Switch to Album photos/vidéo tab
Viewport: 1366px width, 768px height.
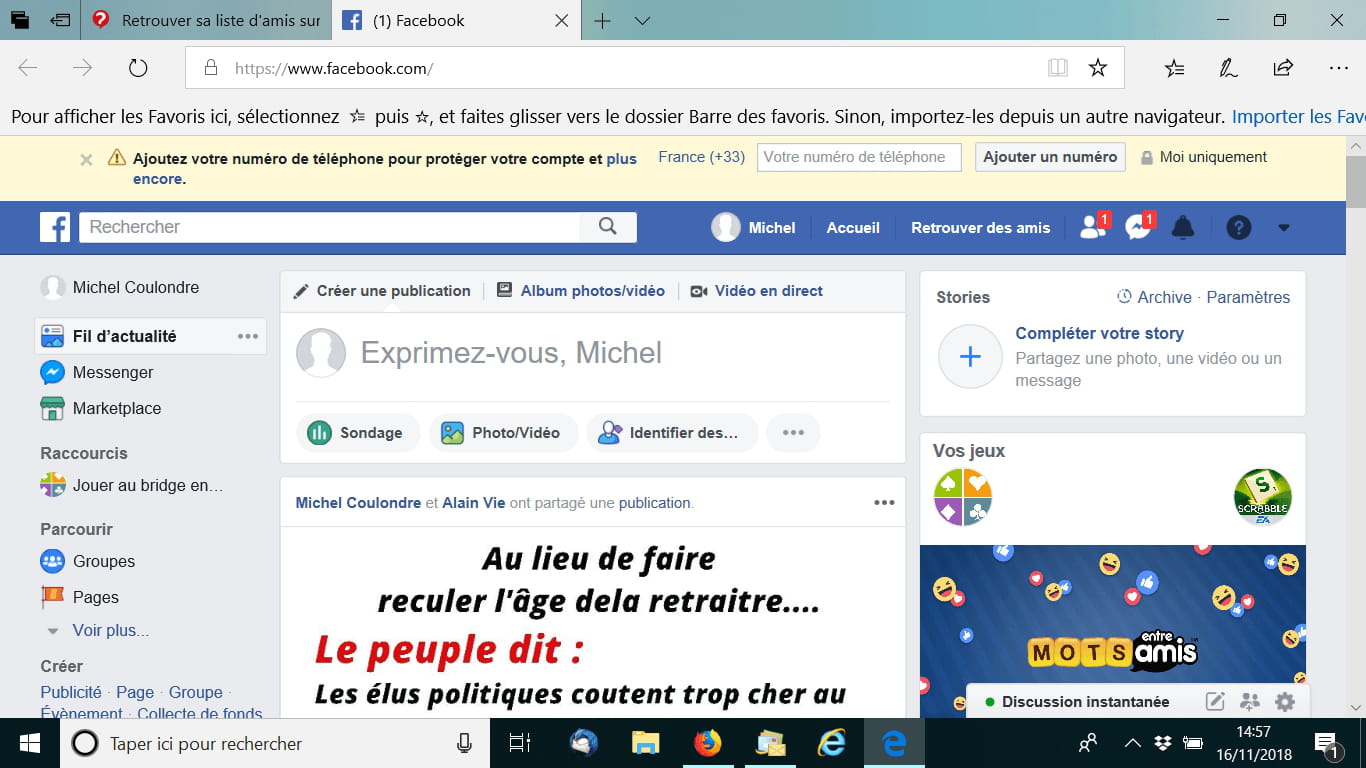pos(581,291)
